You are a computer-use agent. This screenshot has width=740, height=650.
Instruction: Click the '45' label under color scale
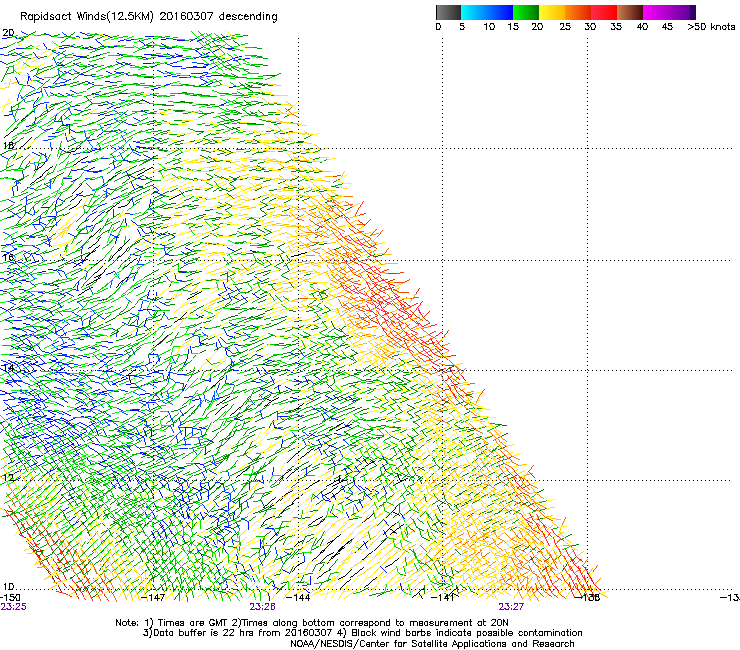pos(667,26)
